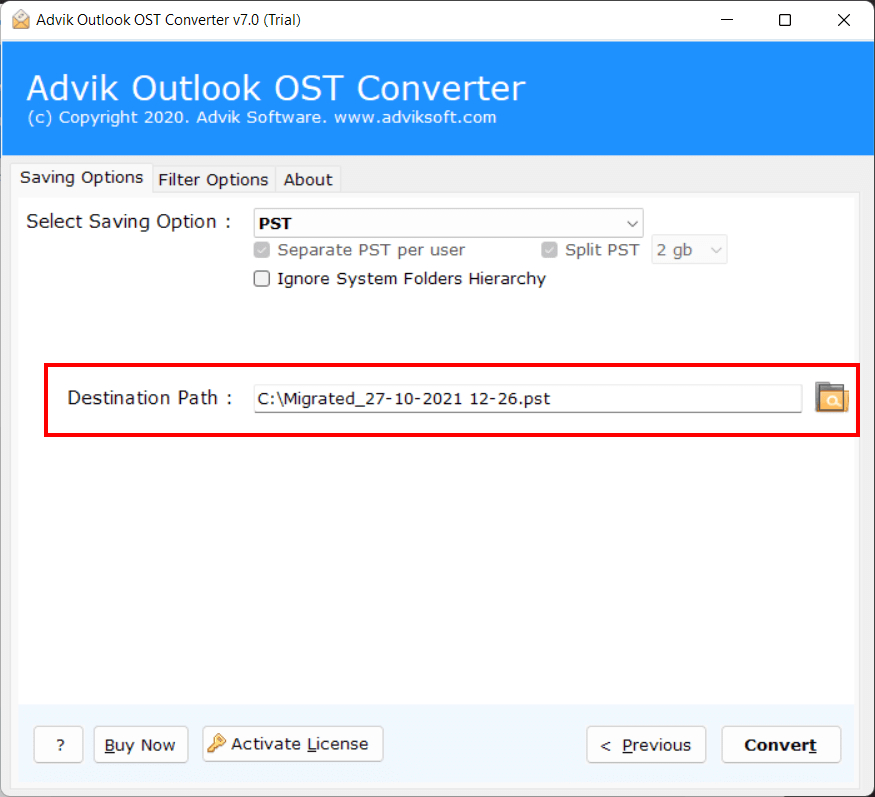Close the Advik OST Converter window

[843, 20]
